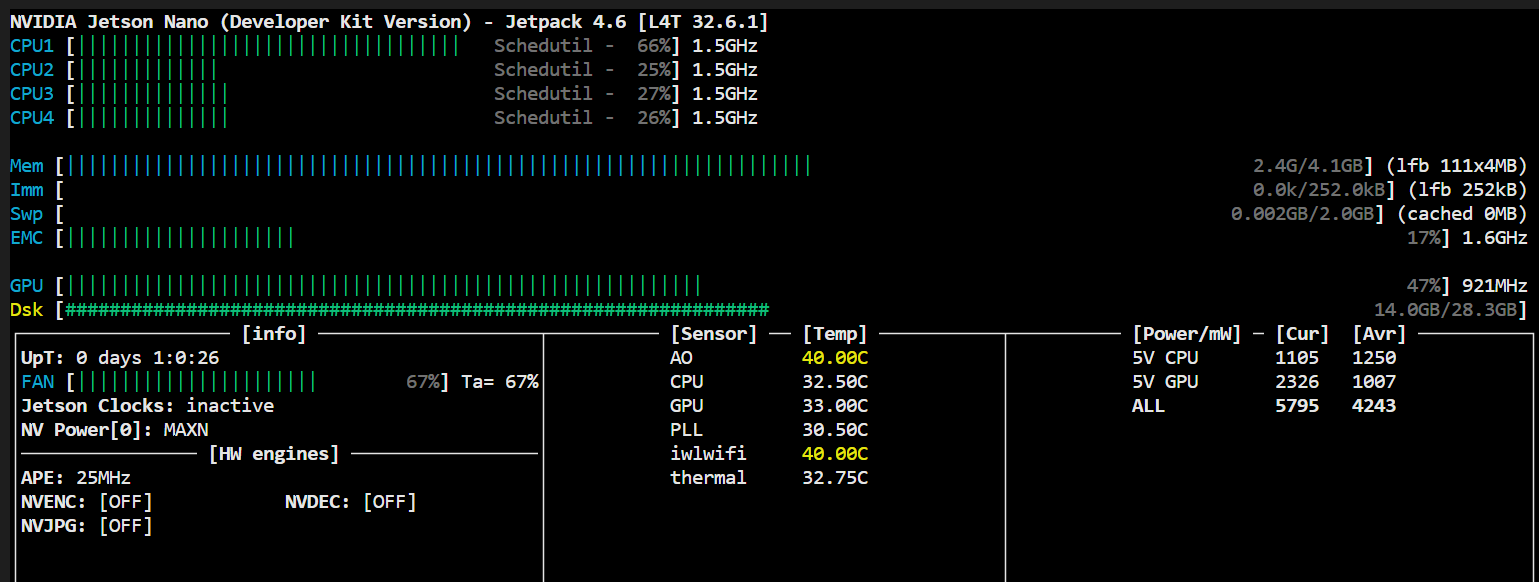1539x582 pixels.
Task: Click the EMC label
Action: pos(27,238)
